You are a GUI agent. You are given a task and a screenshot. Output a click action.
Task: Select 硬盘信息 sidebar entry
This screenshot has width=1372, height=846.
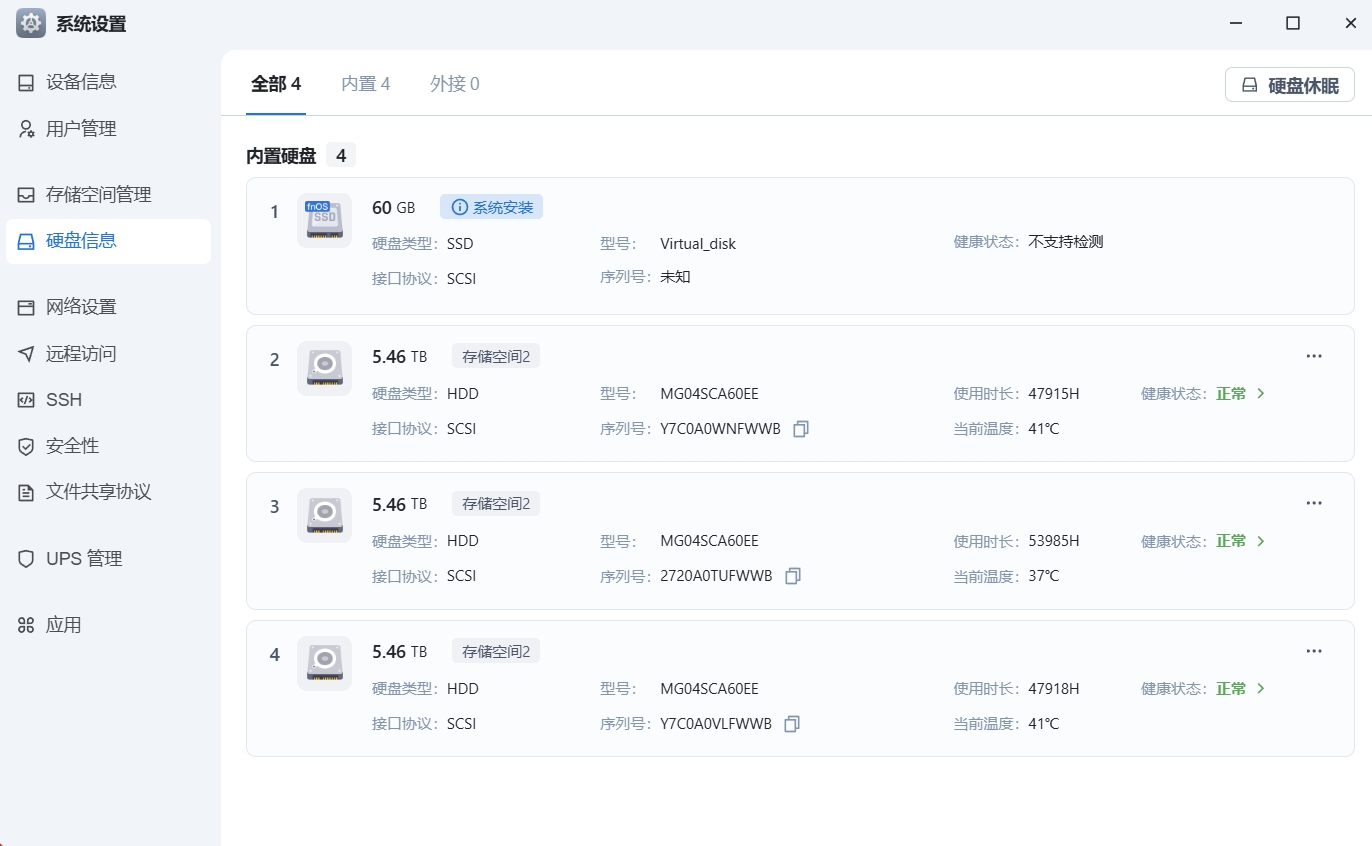(x=108, y=241)
